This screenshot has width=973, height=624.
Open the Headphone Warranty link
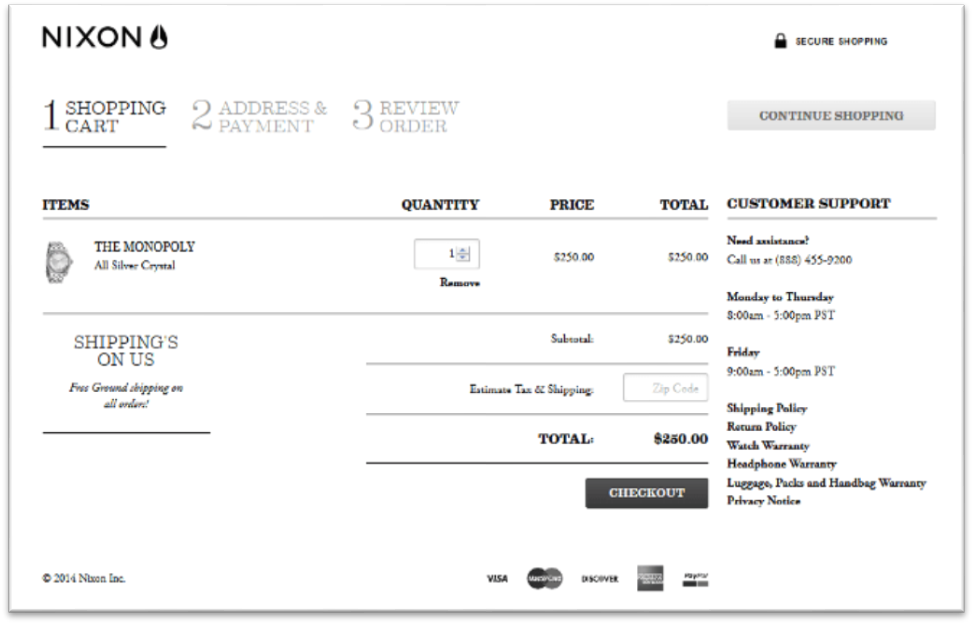[782, 464]
